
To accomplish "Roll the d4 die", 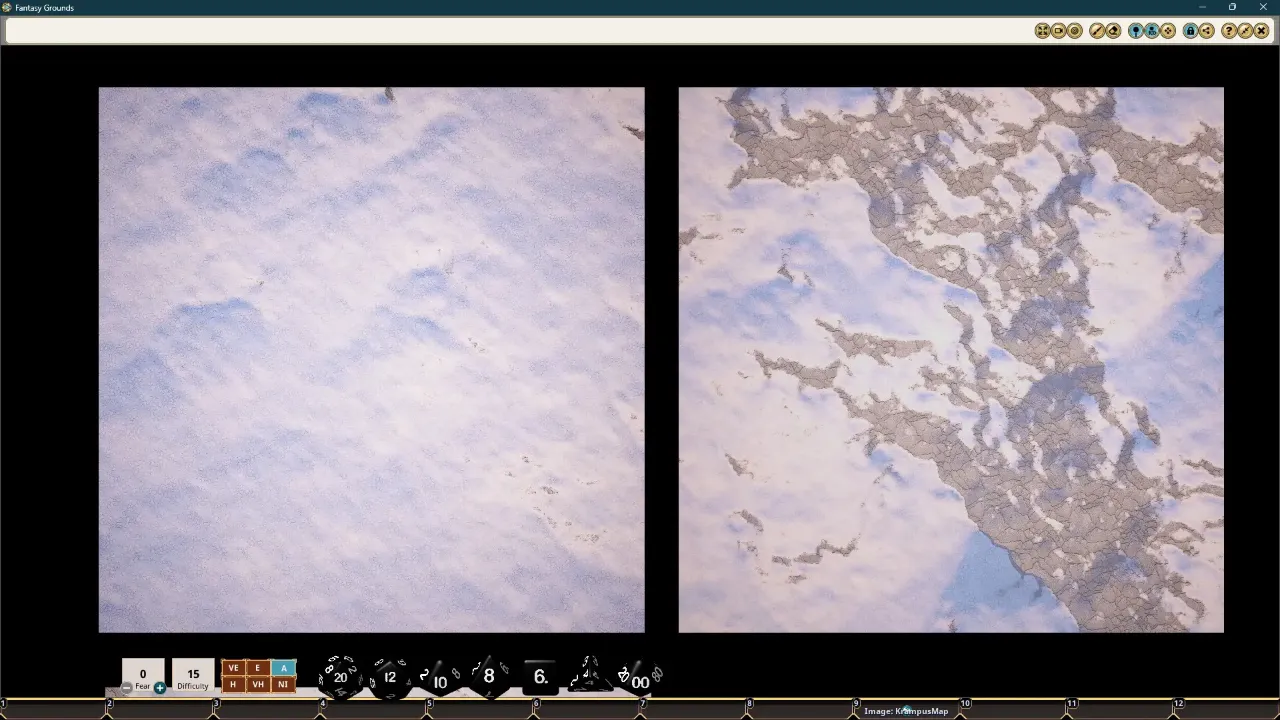I will [589, 675].
